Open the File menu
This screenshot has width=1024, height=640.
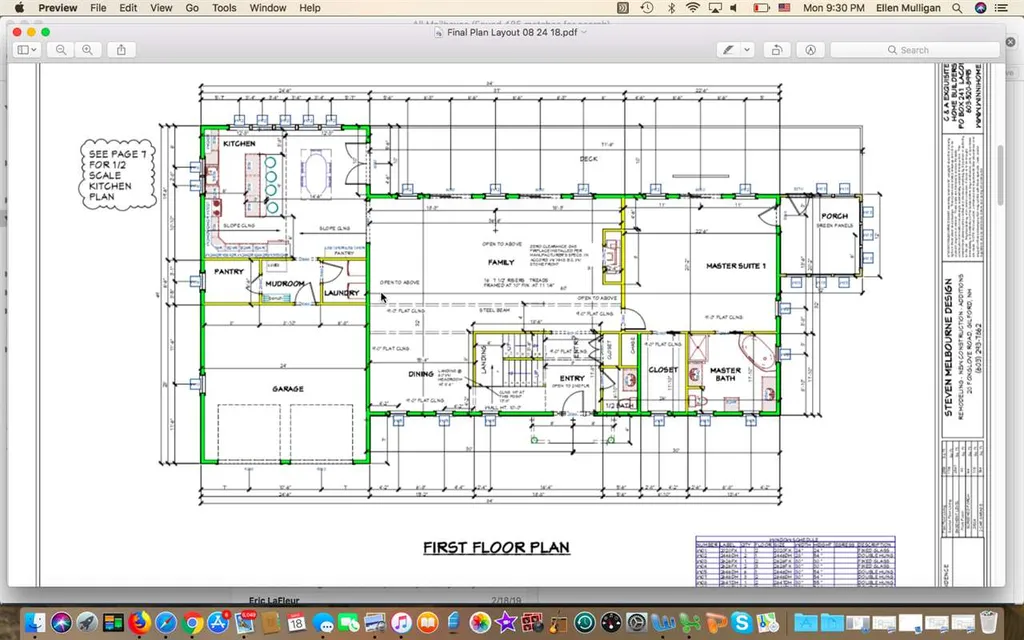tap(98, 8)
